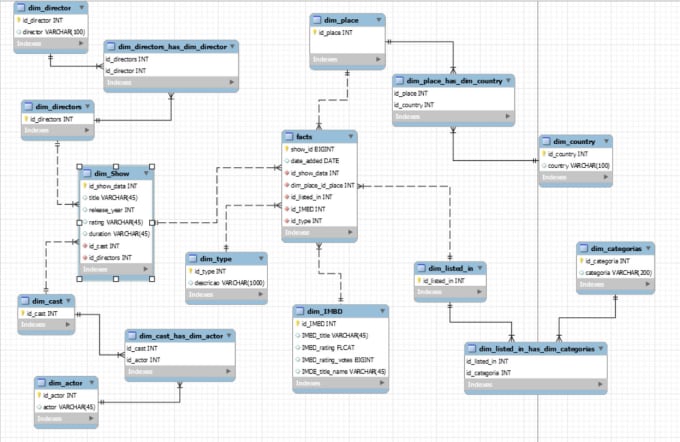Select 'id_categoria INT' in dim_listed_in_has_dim_categorias
Image resolution: width=680 pixels, height=442 pixels.
[x=536, y=373]
